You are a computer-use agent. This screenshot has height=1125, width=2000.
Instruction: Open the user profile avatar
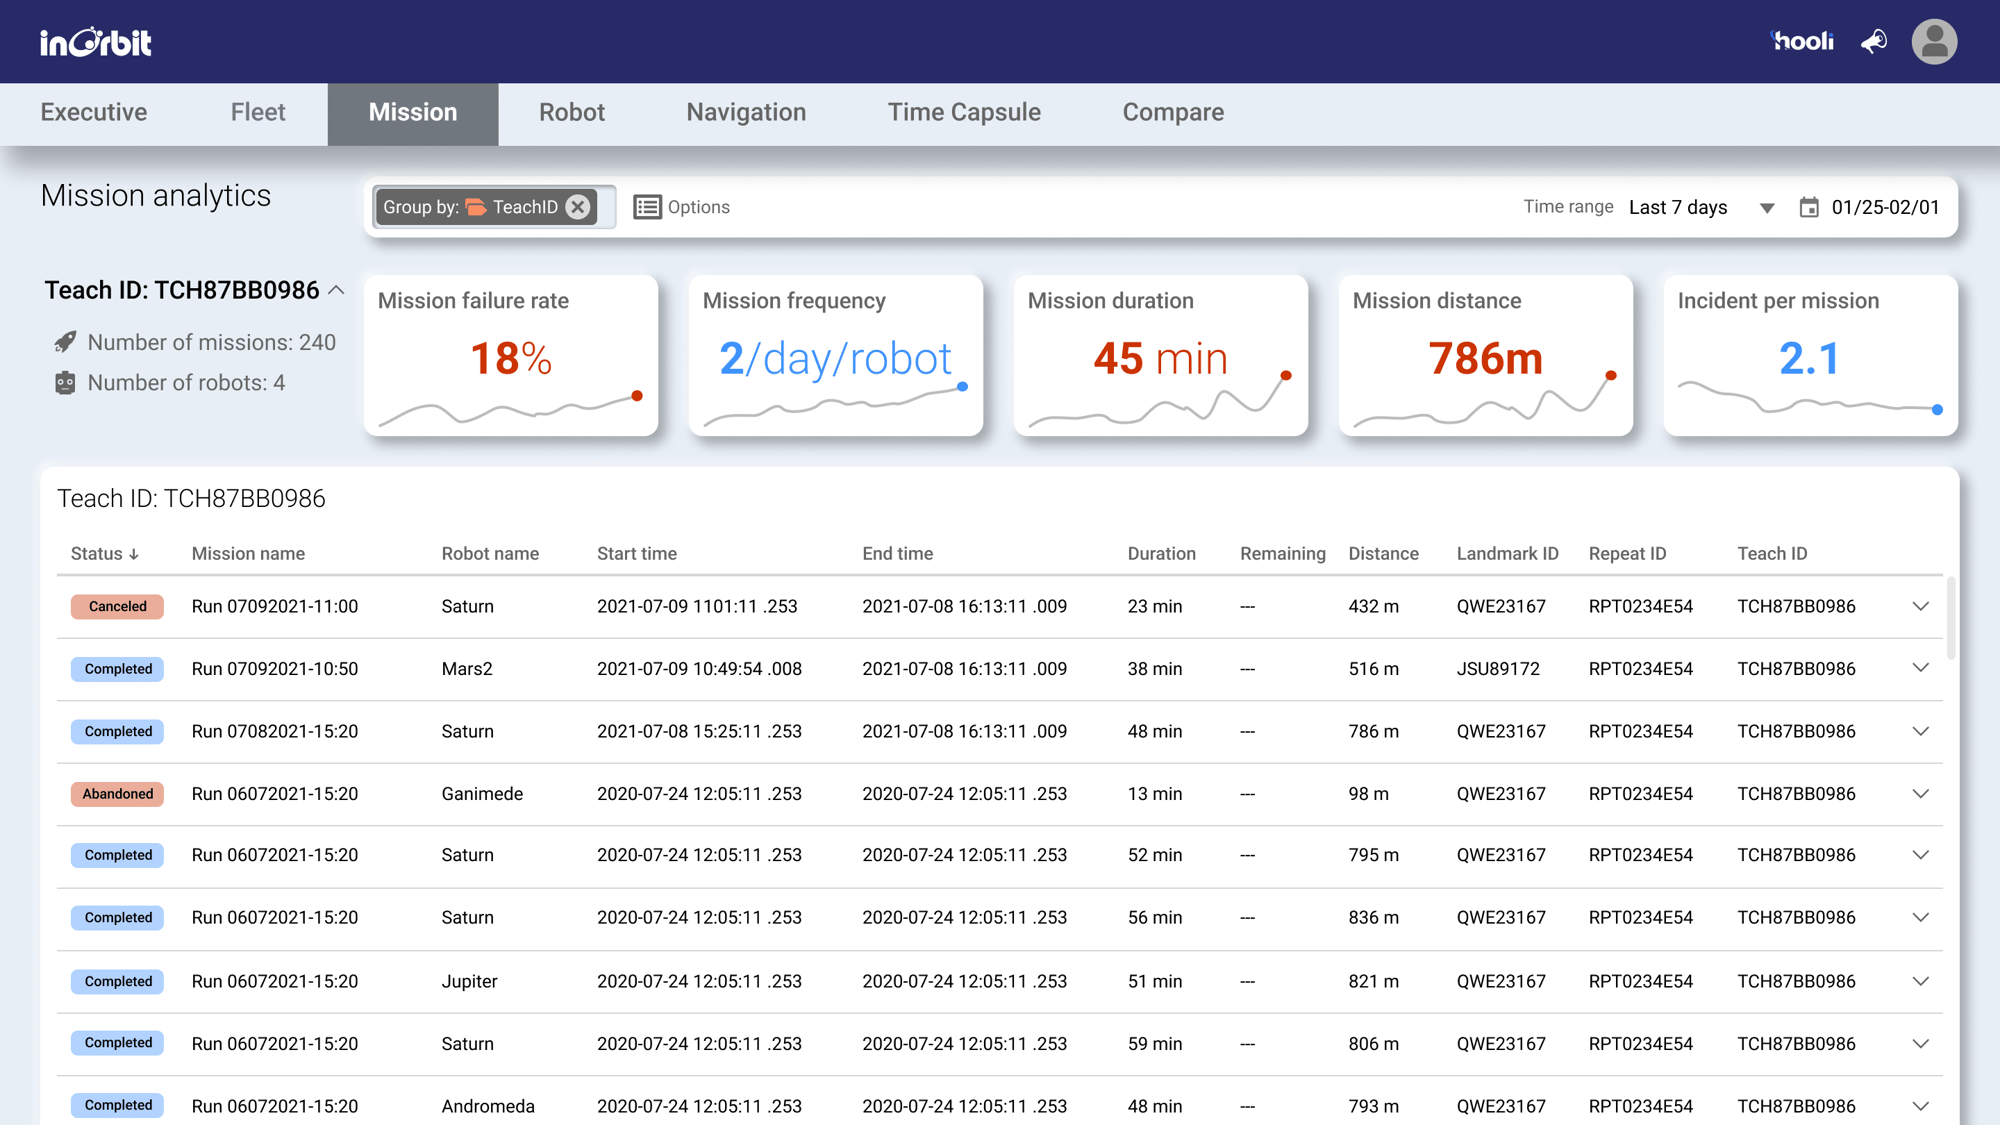(x=1934, y=42)
